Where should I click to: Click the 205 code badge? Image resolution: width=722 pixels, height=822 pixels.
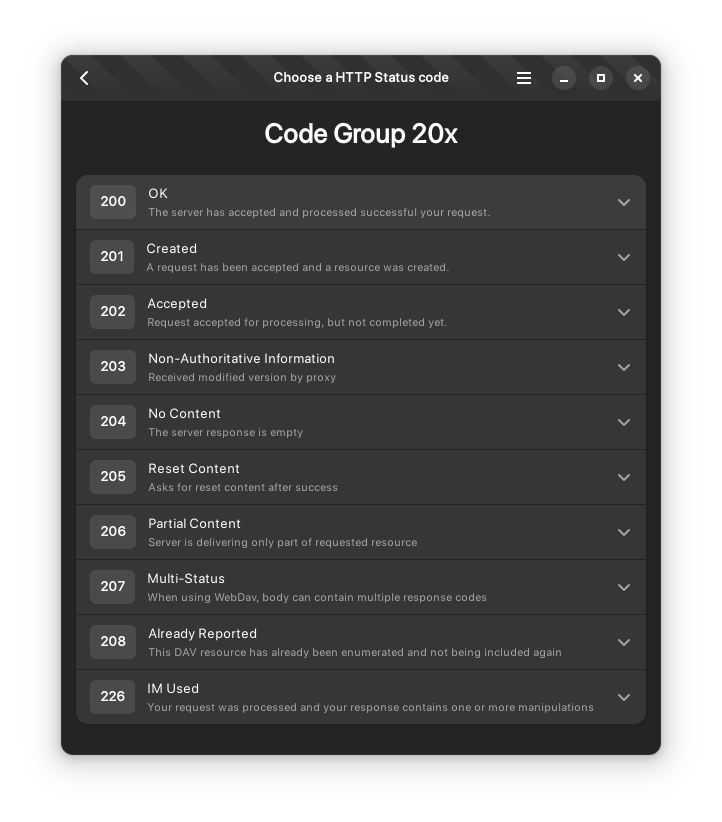[113, 477]
